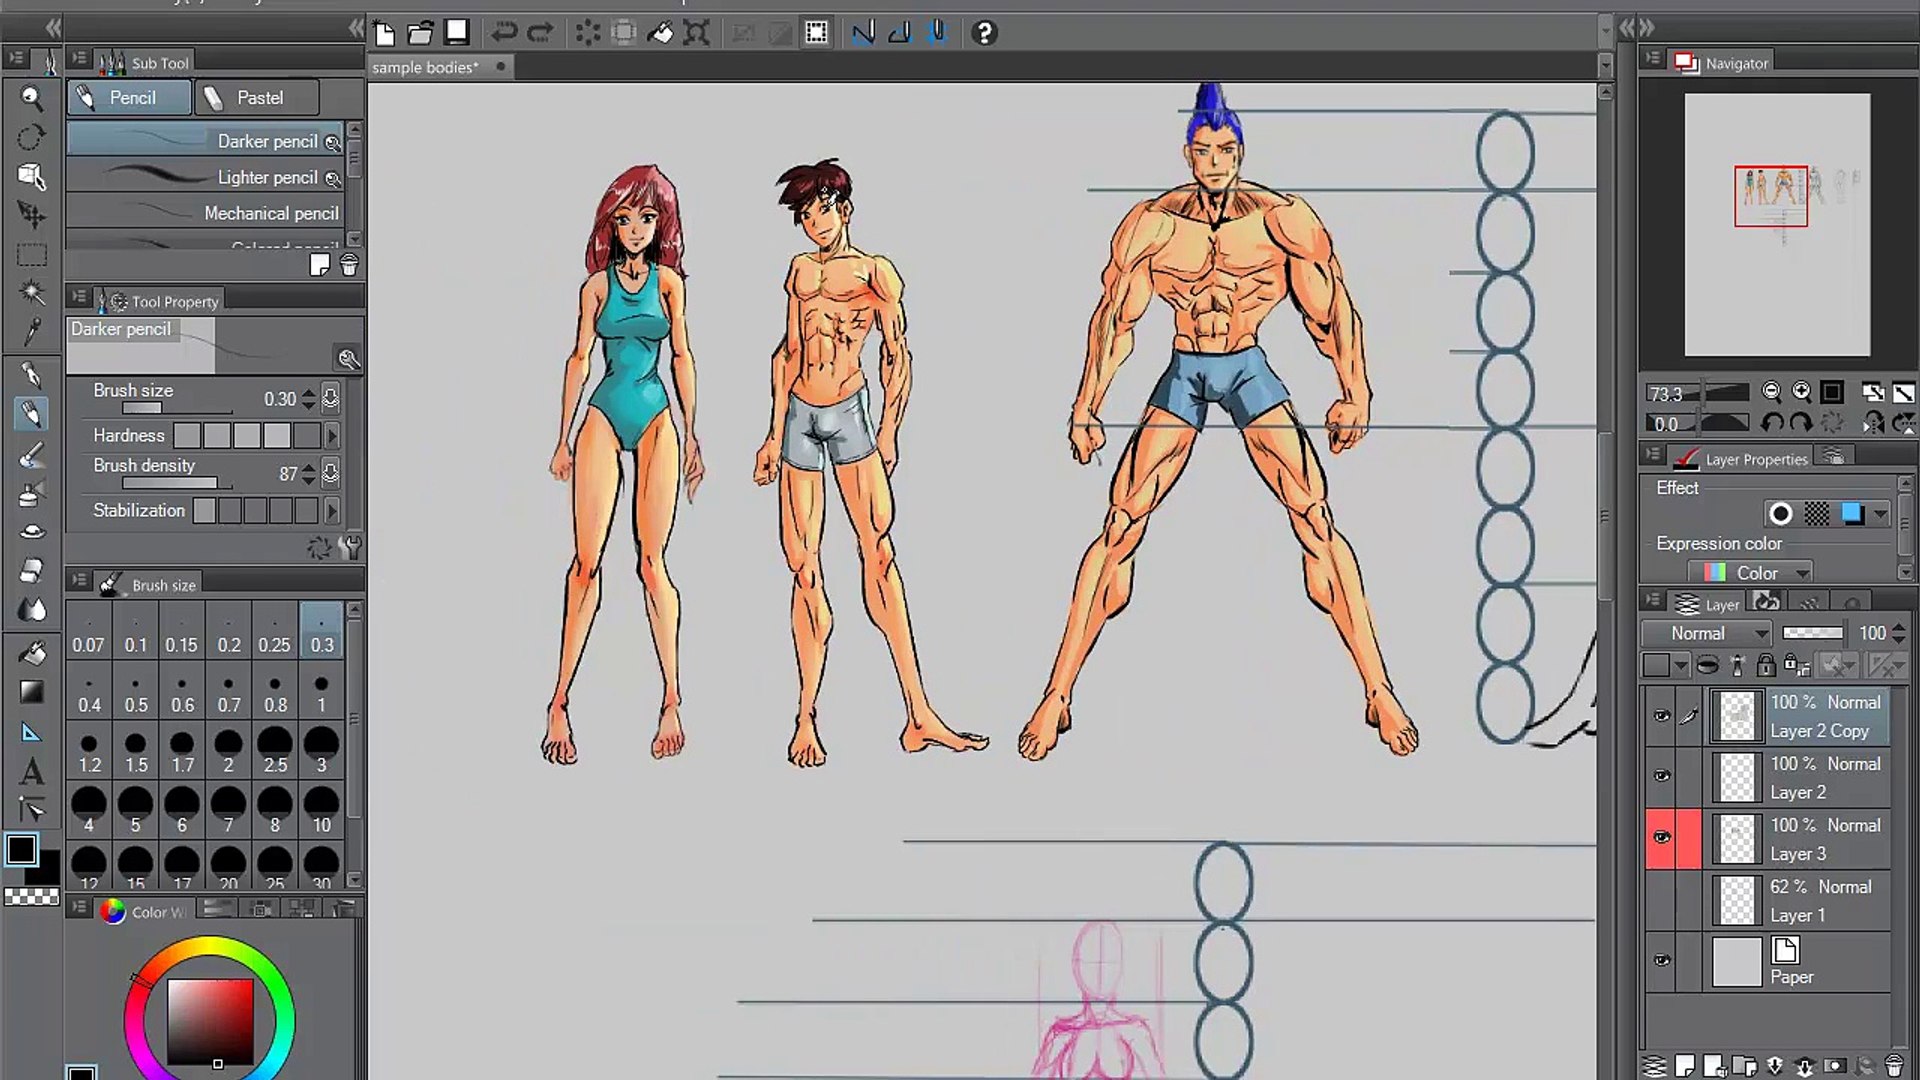Click the Help question mark icon

(984, 33)
